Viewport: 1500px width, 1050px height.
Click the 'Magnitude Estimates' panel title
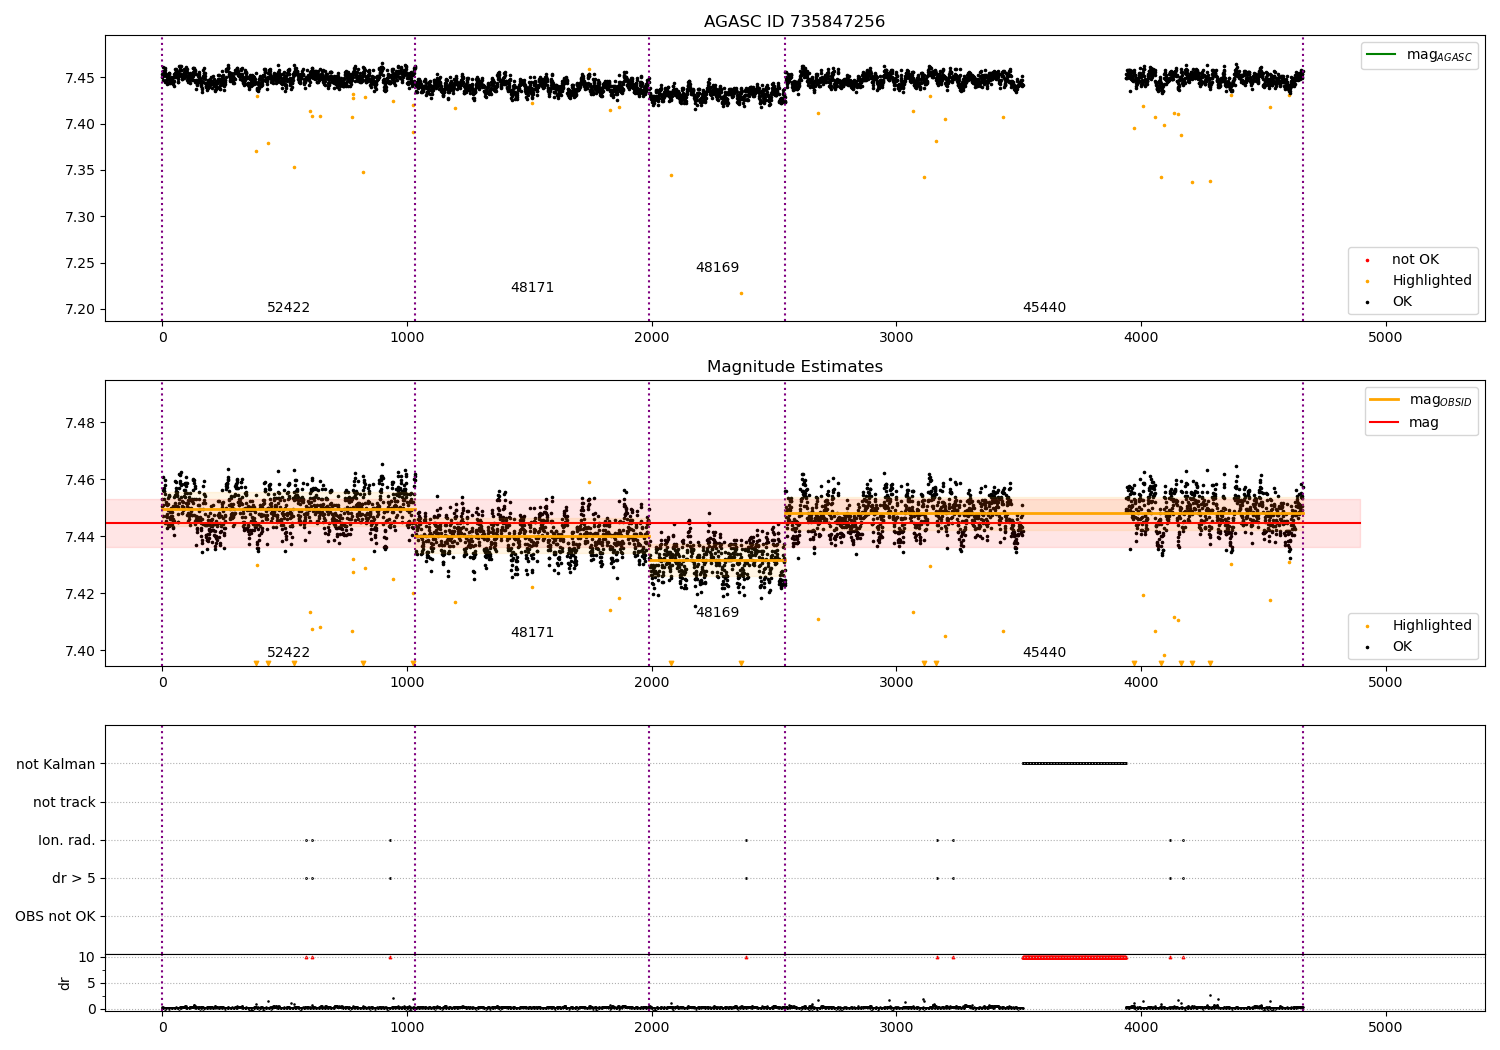pyautogui.click(x=794, y=367)
